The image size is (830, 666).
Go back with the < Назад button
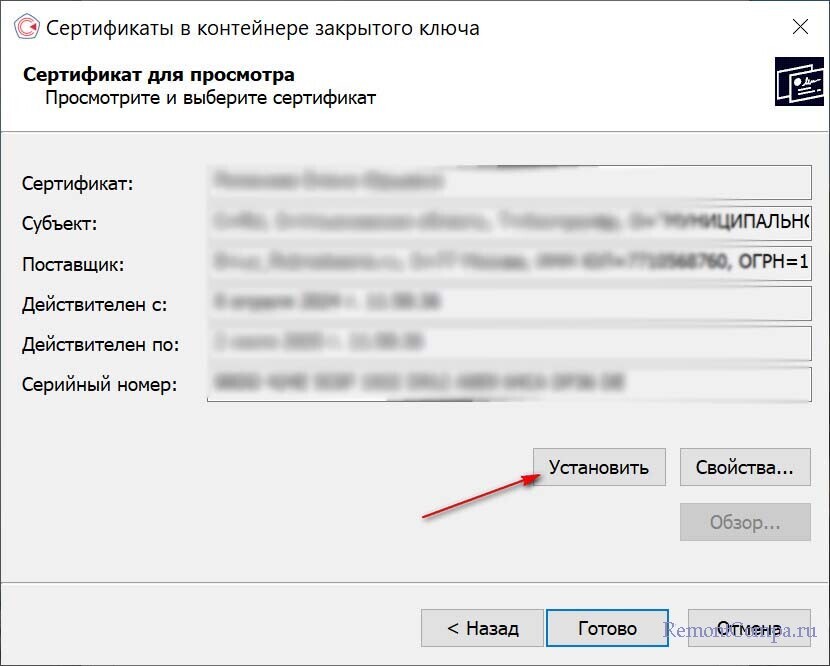(482, 629)
